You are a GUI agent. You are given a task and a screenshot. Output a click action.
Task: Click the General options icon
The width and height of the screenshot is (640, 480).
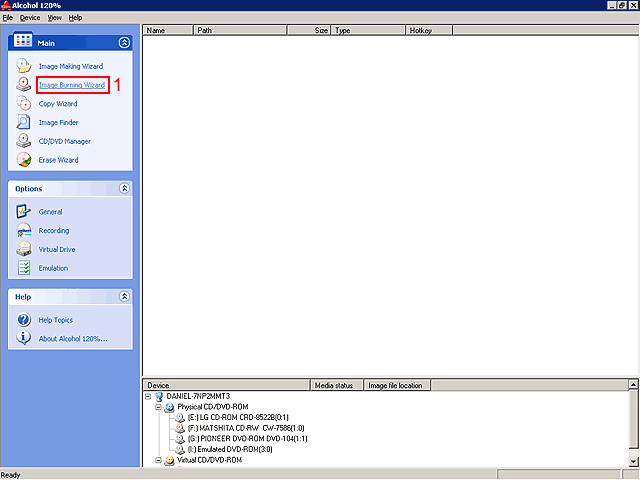(24, 211)
